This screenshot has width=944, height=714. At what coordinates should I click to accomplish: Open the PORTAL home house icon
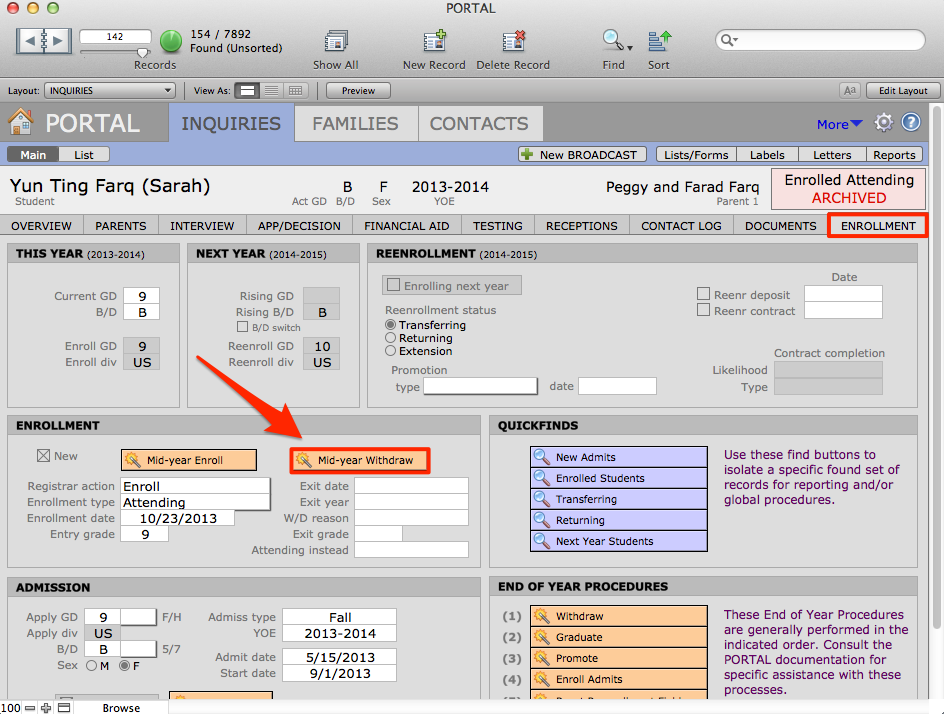(20, 123)
